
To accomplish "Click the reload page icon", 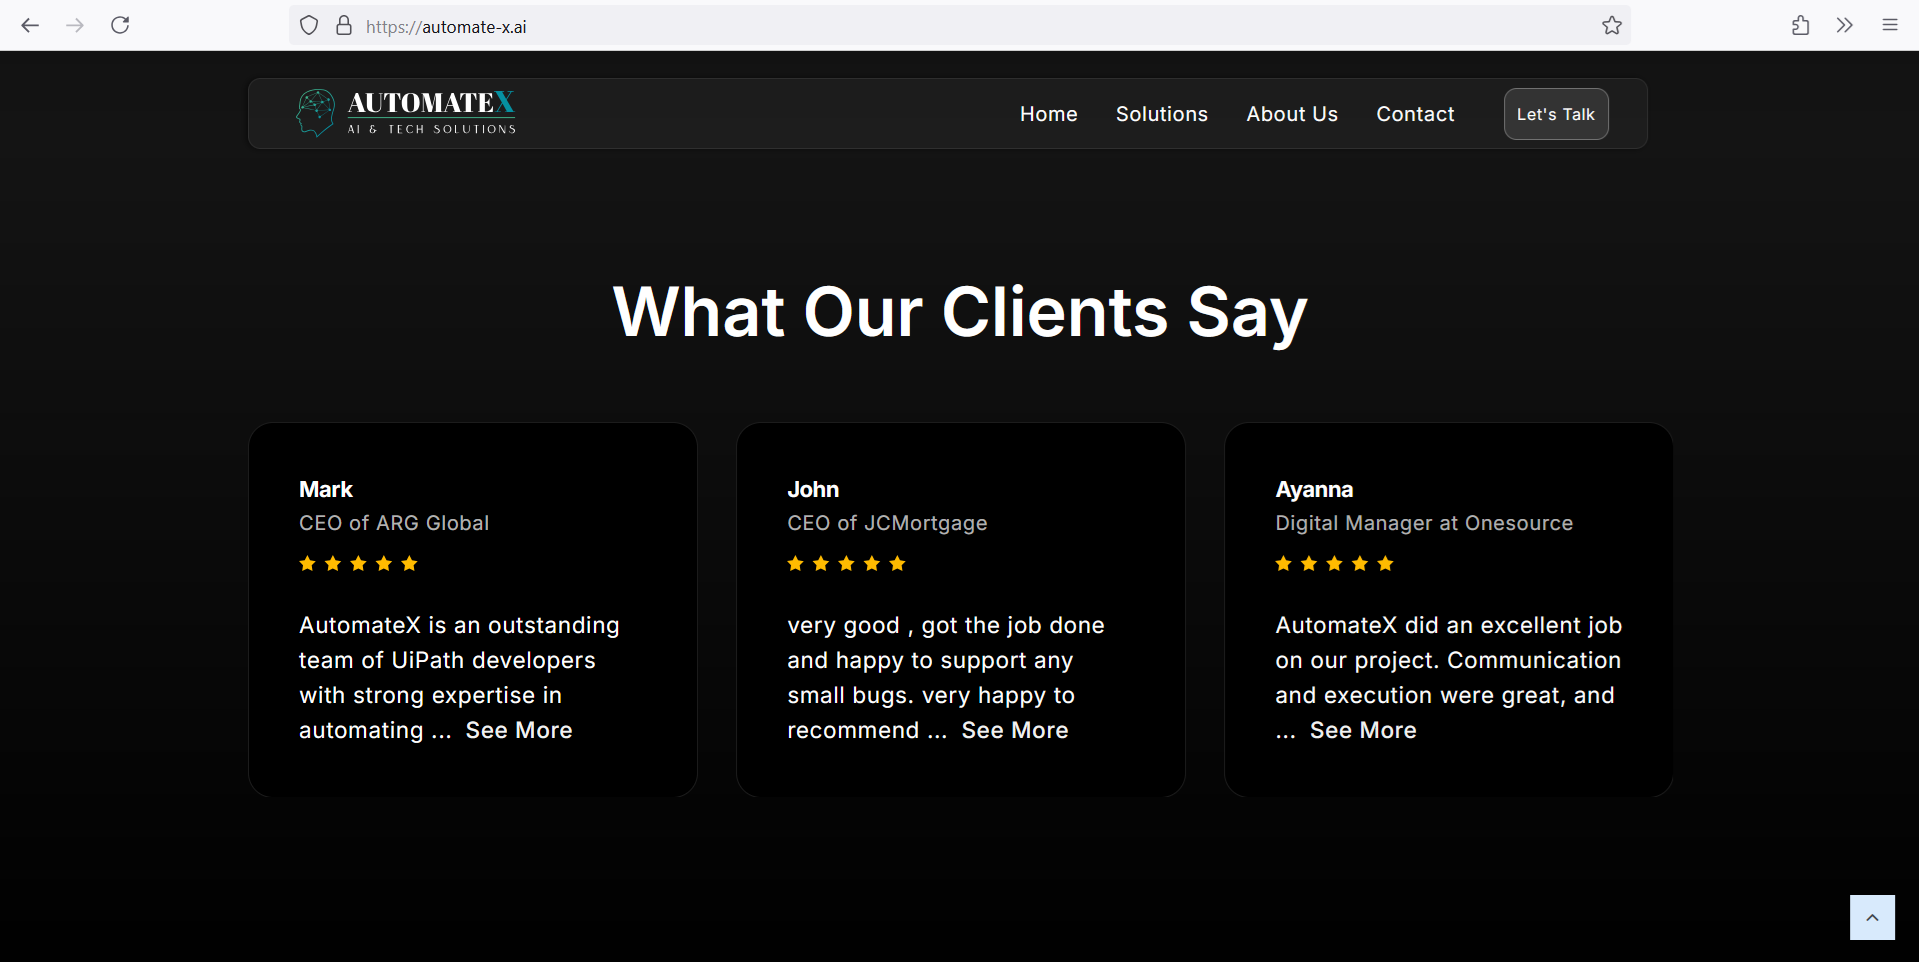I will [120, 25].
